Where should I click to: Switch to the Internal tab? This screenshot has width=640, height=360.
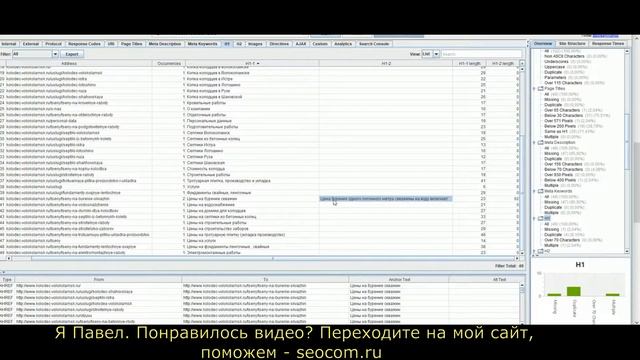coord(9,44)
